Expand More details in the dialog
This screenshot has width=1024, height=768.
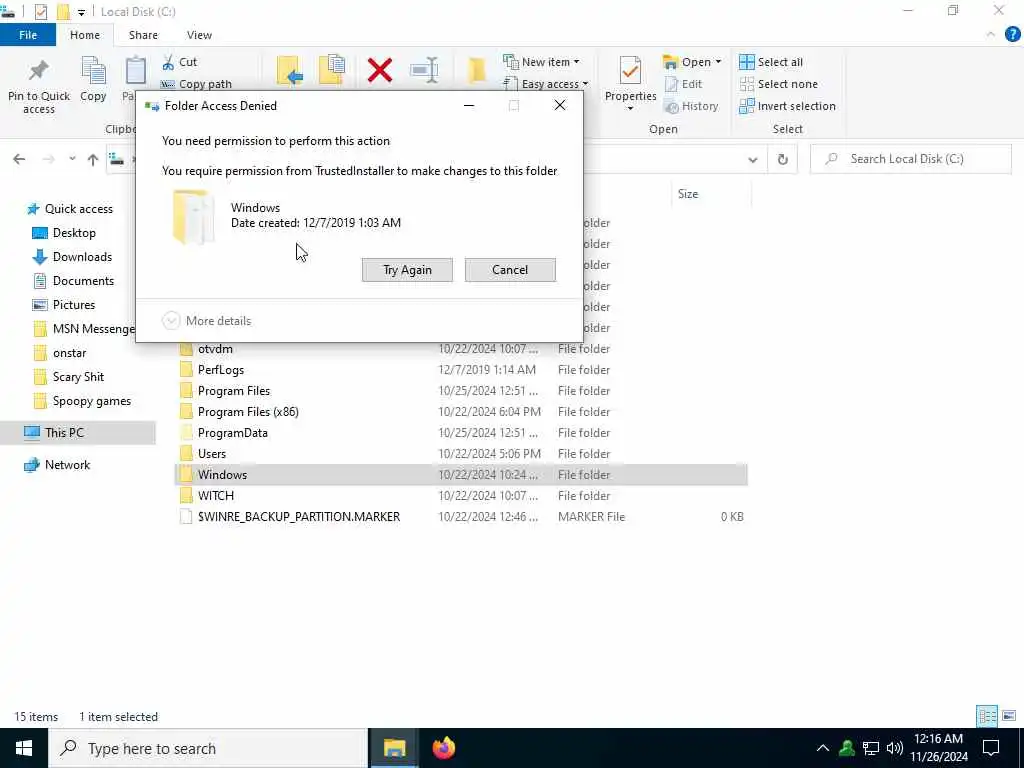click(206, 321)
